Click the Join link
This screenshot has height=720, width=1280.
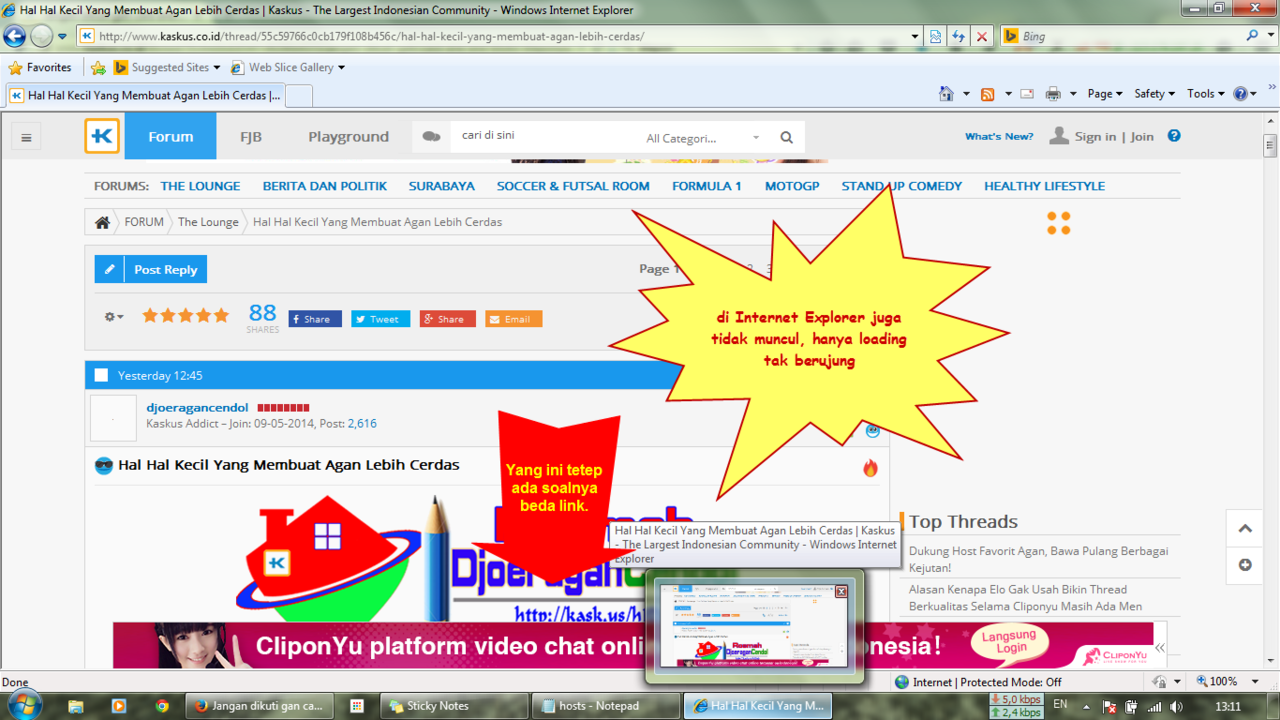1142,137
